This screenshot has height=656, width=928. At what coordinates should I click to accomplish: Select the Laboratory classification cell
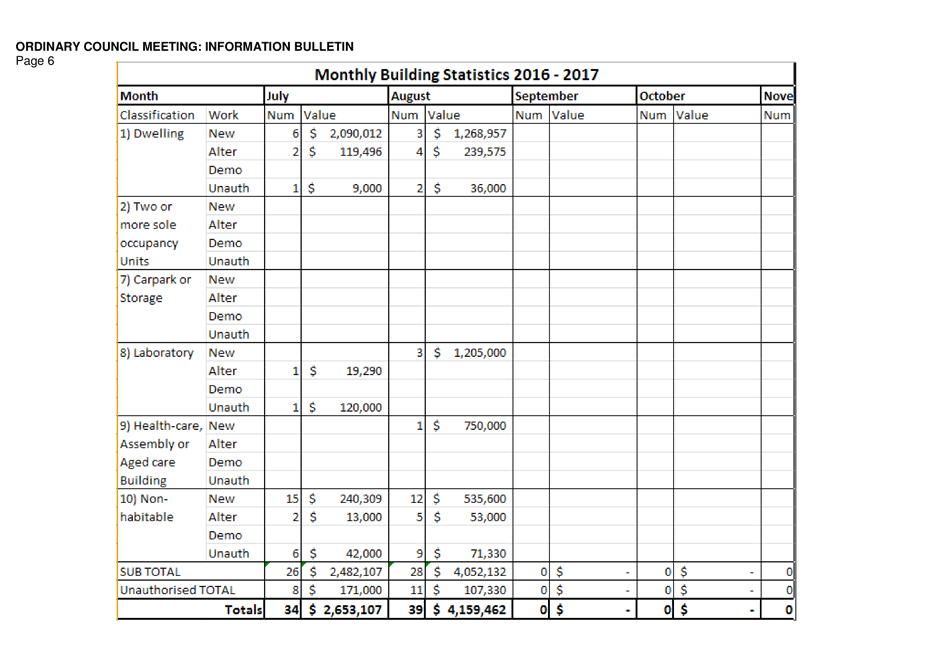160,353
